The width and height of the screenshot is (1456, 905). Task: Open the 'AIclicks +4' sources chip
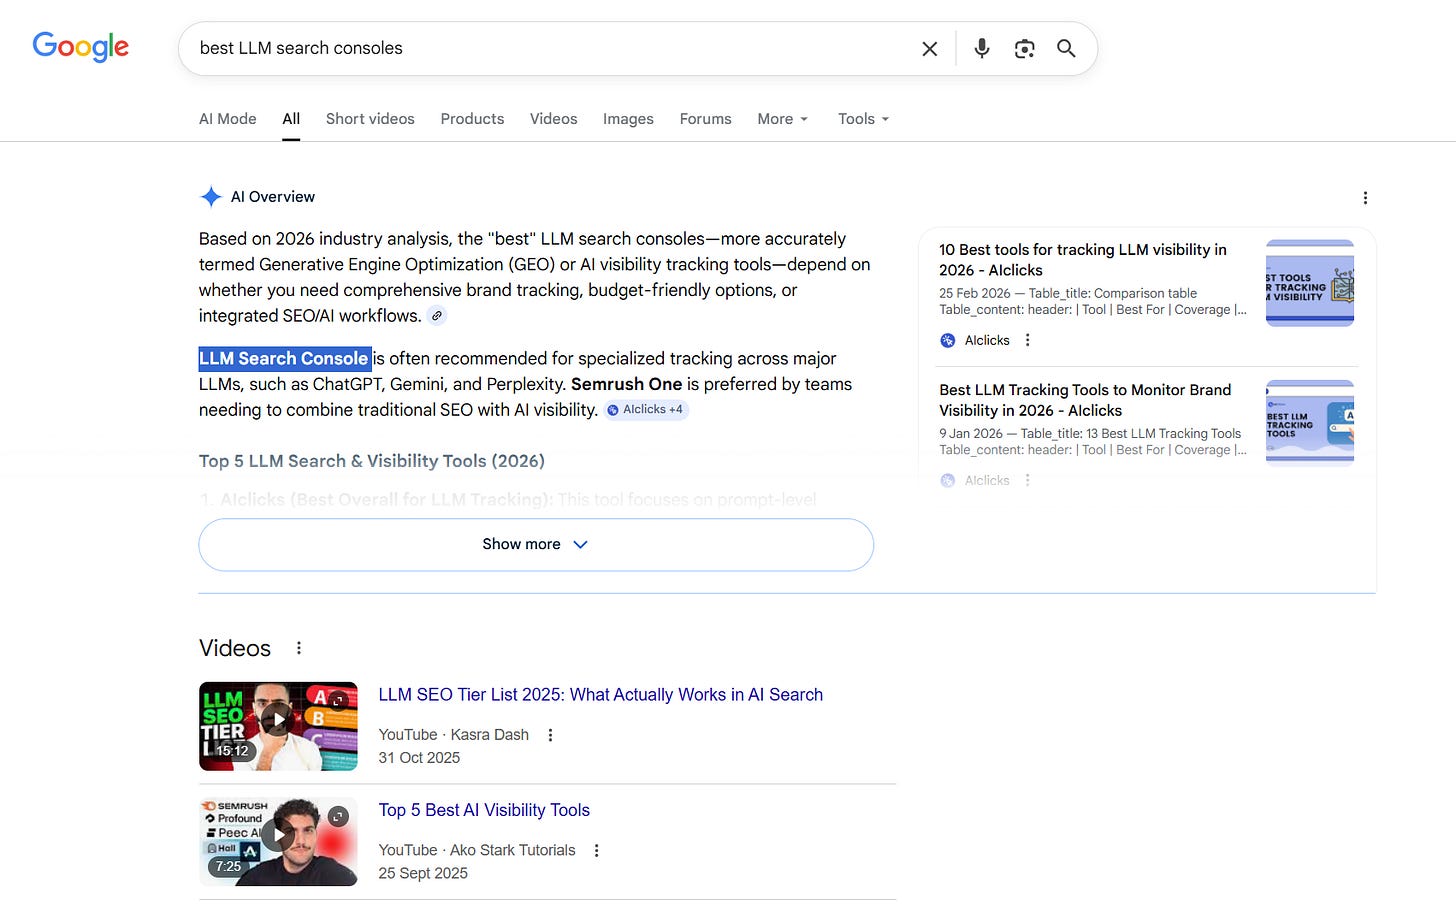tap(646, 410)
